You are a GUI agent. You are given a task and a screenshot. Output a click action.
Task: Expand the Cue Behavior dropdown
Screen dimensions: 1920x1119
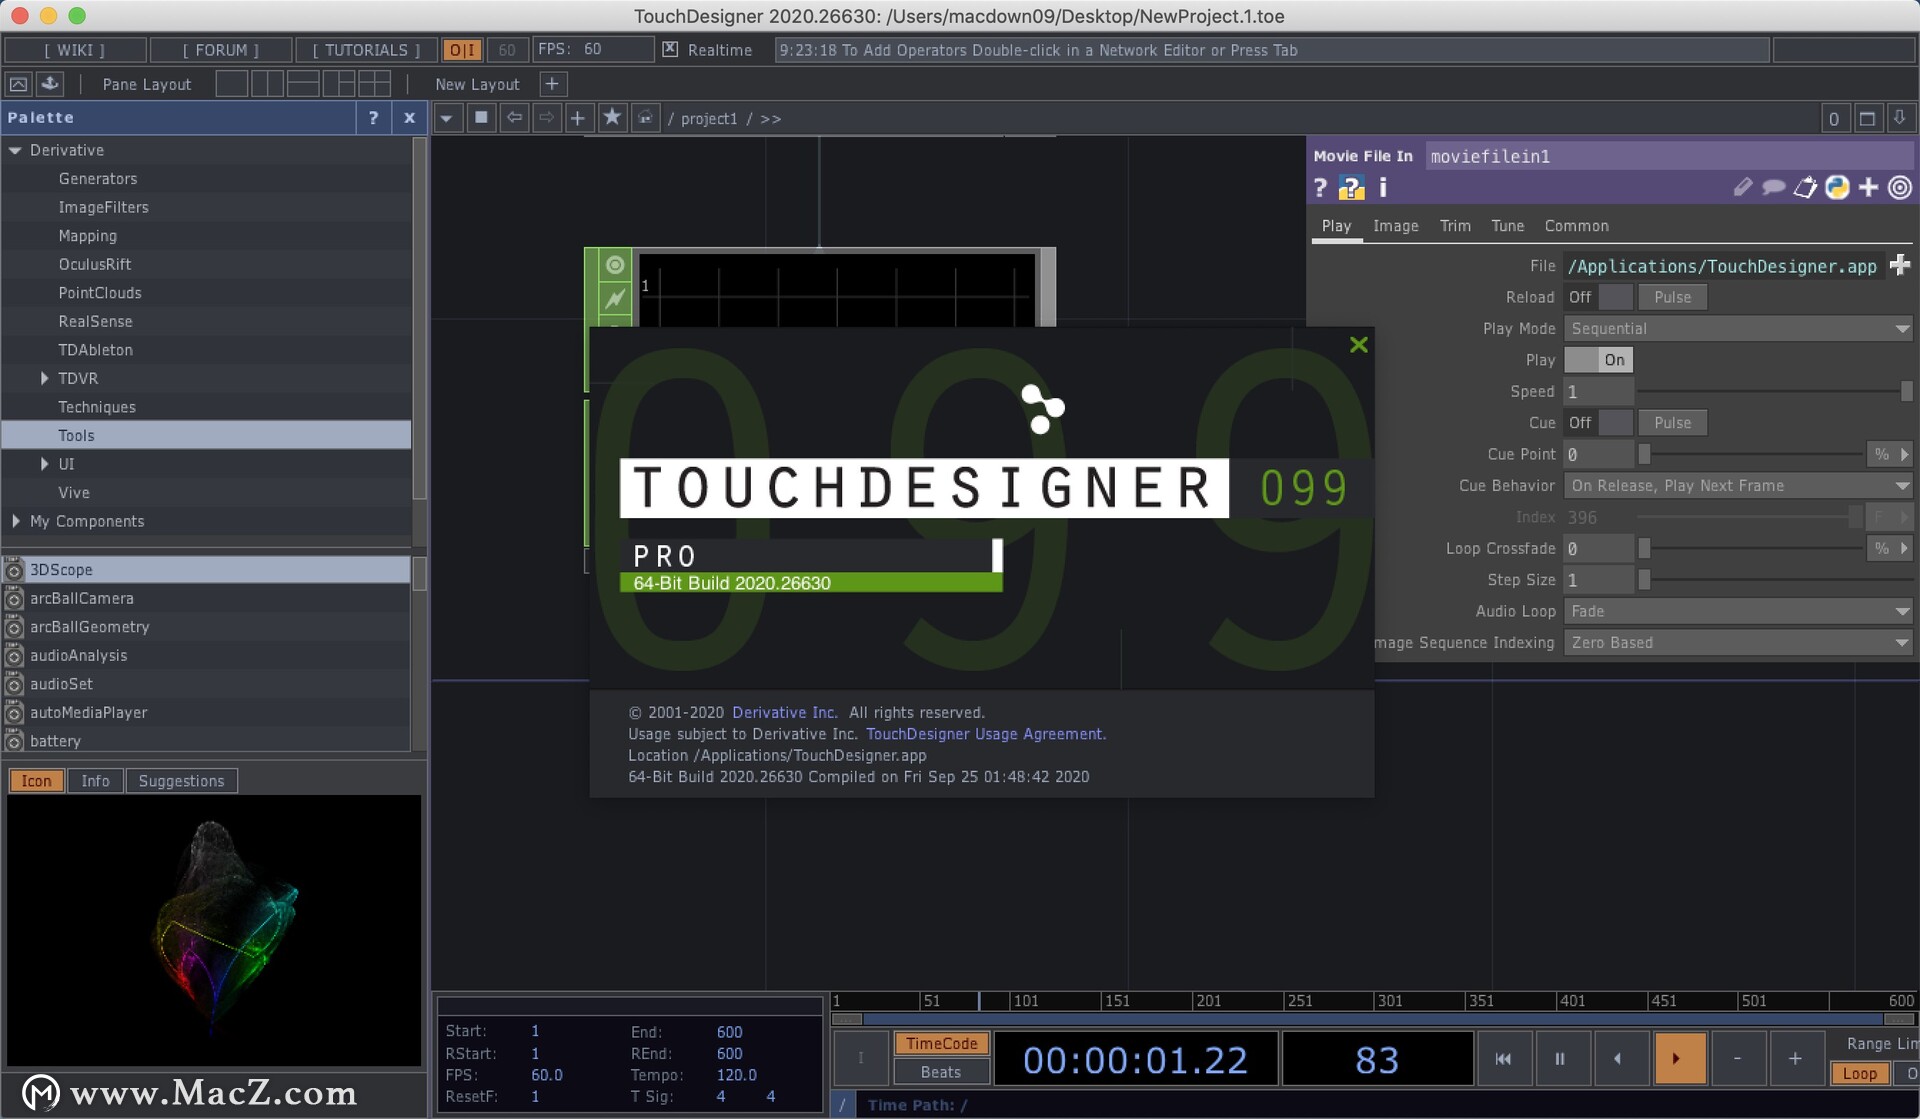coord(1903,485)
